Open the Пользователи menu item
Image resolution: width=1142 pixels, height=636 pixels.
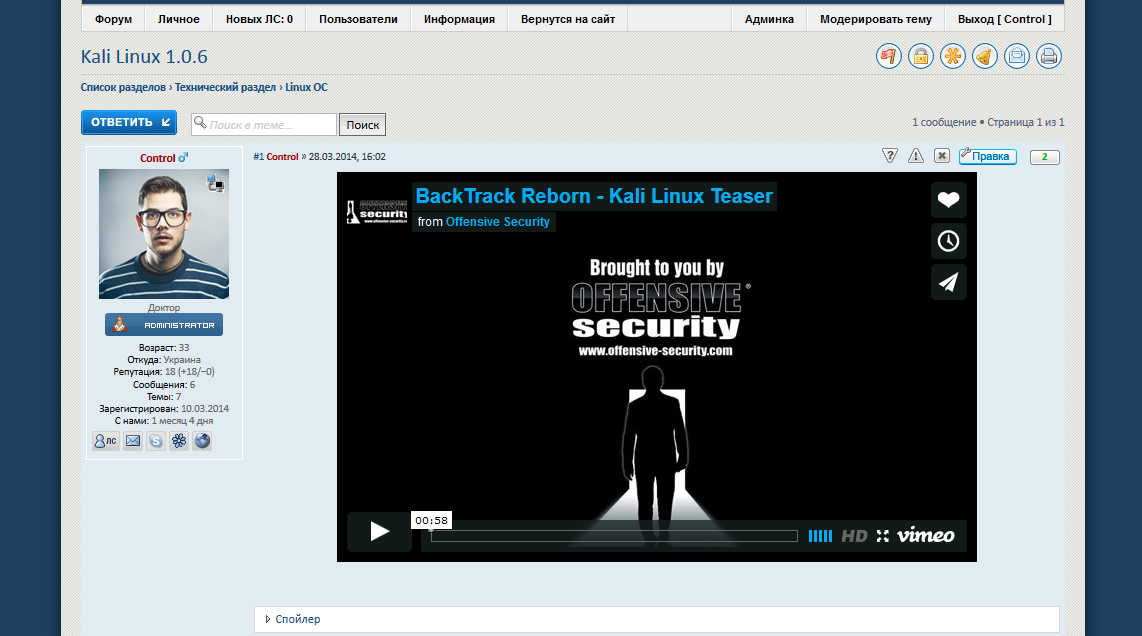point(358,19)
